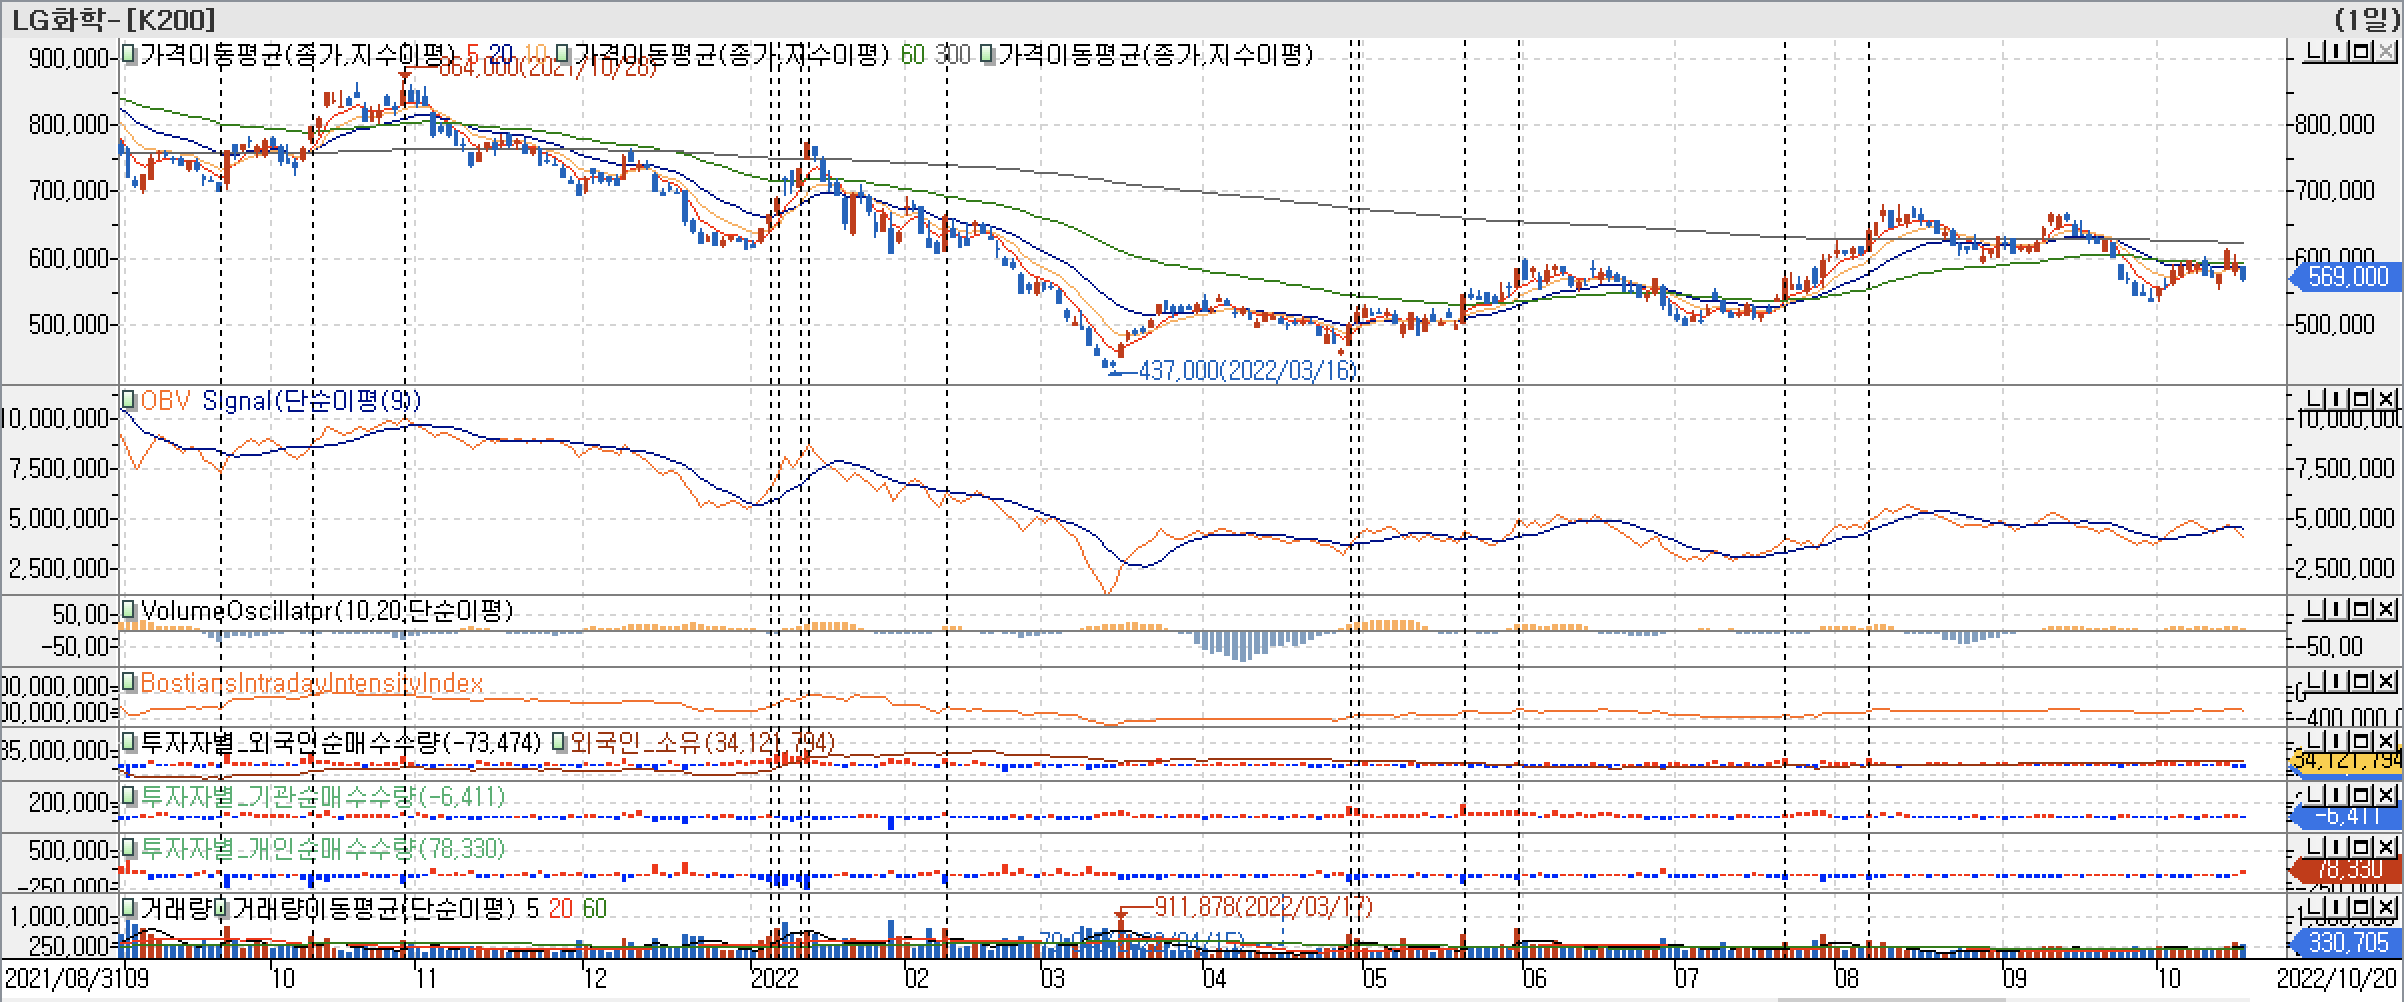Click the blue volume tag 330,705
This screenshot has height=1002, width=2404.
[2343, 943]
